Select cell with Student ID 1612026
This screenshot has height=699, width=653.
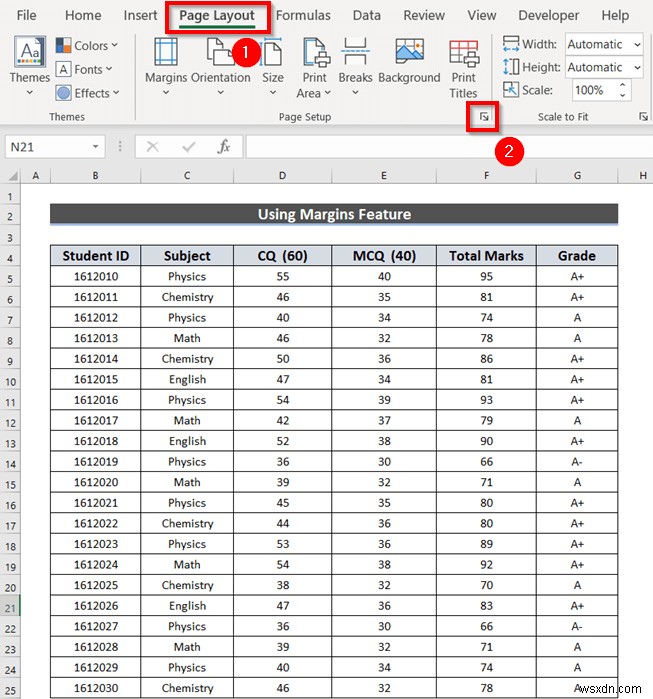(x=95, y=606)
